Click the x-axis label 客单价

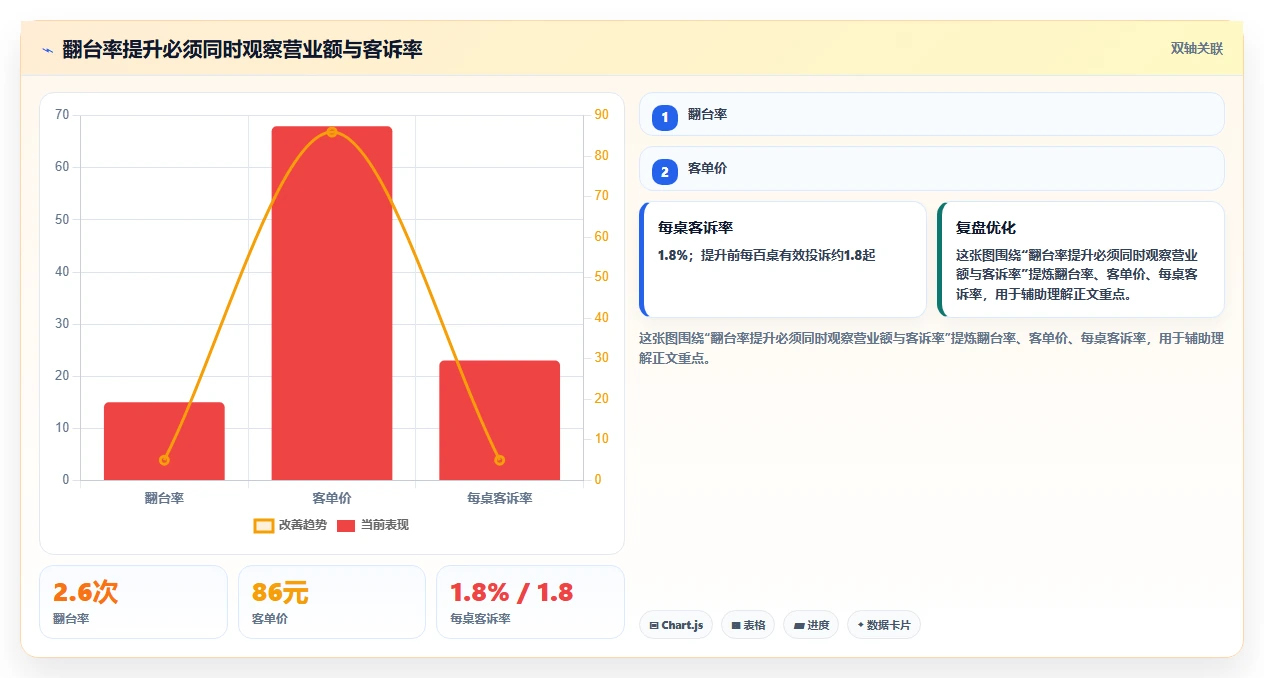[332, 498]
